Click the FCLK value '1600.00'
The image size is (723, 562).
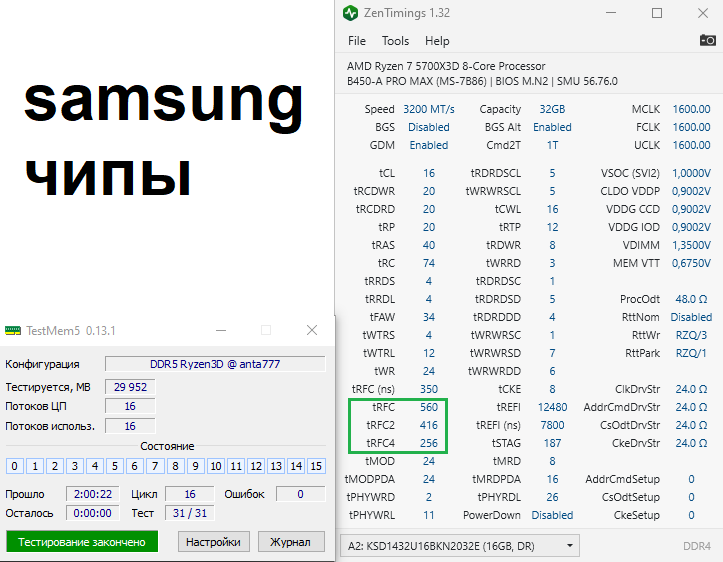(x=691, y=127)
